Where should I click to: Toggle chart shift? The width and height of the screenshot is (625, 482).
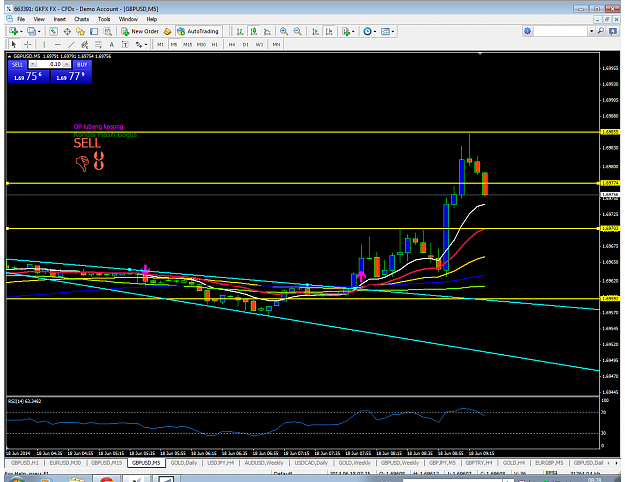pyautogui.click(x=329, y=31)
